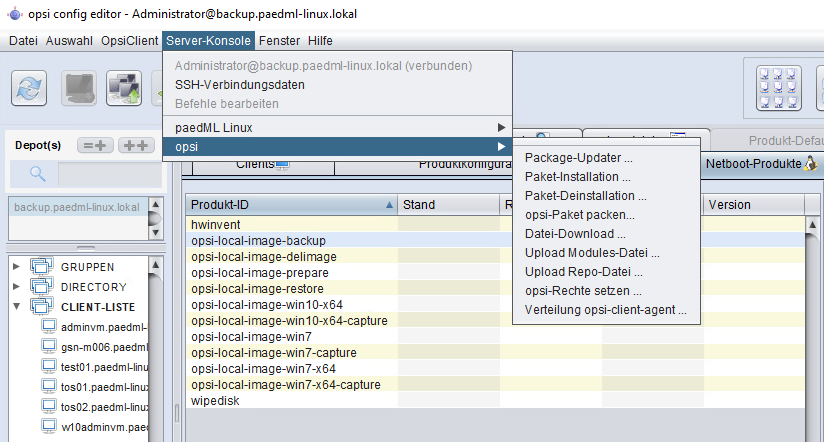Select the opsi-local-image-win10-x64 row
The height and width of the screenshot is (442, 824).
[495, 304]
